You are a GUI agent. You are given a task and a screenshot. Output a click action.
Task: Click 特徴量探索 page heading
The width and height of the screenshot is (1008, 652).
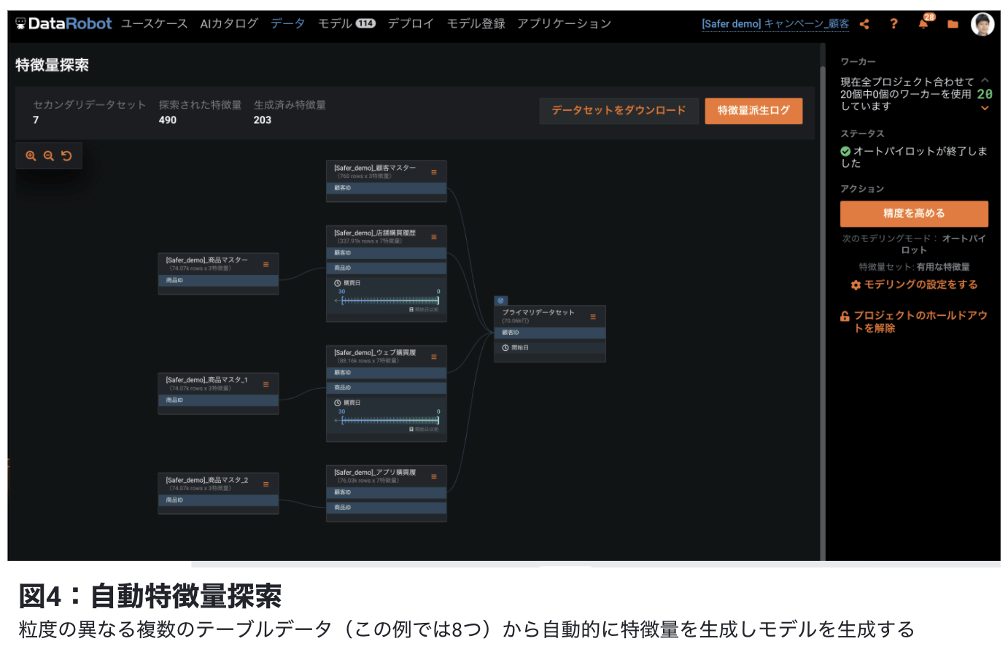pyautogui.click(x=52, y=65)
